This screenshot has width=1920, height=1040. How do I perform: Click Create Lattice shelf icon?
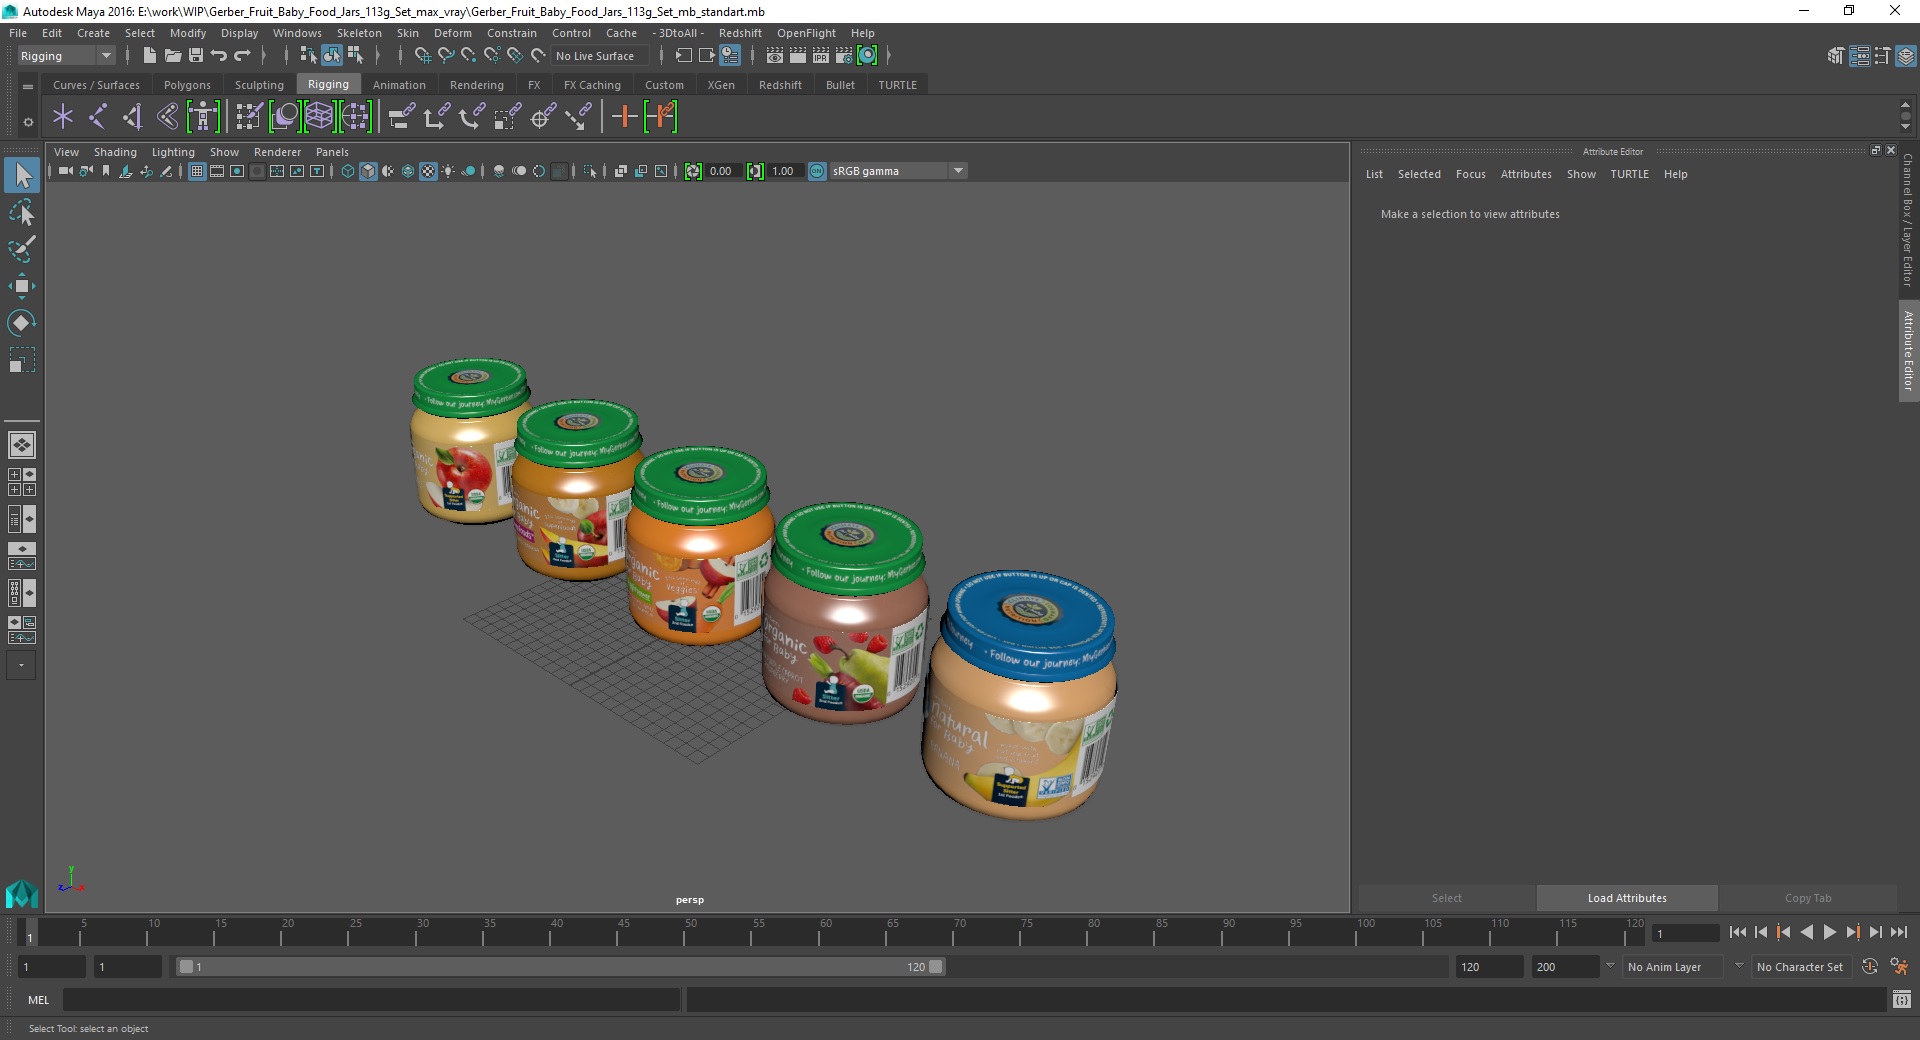pyautogui.click(x=319, y=117)
